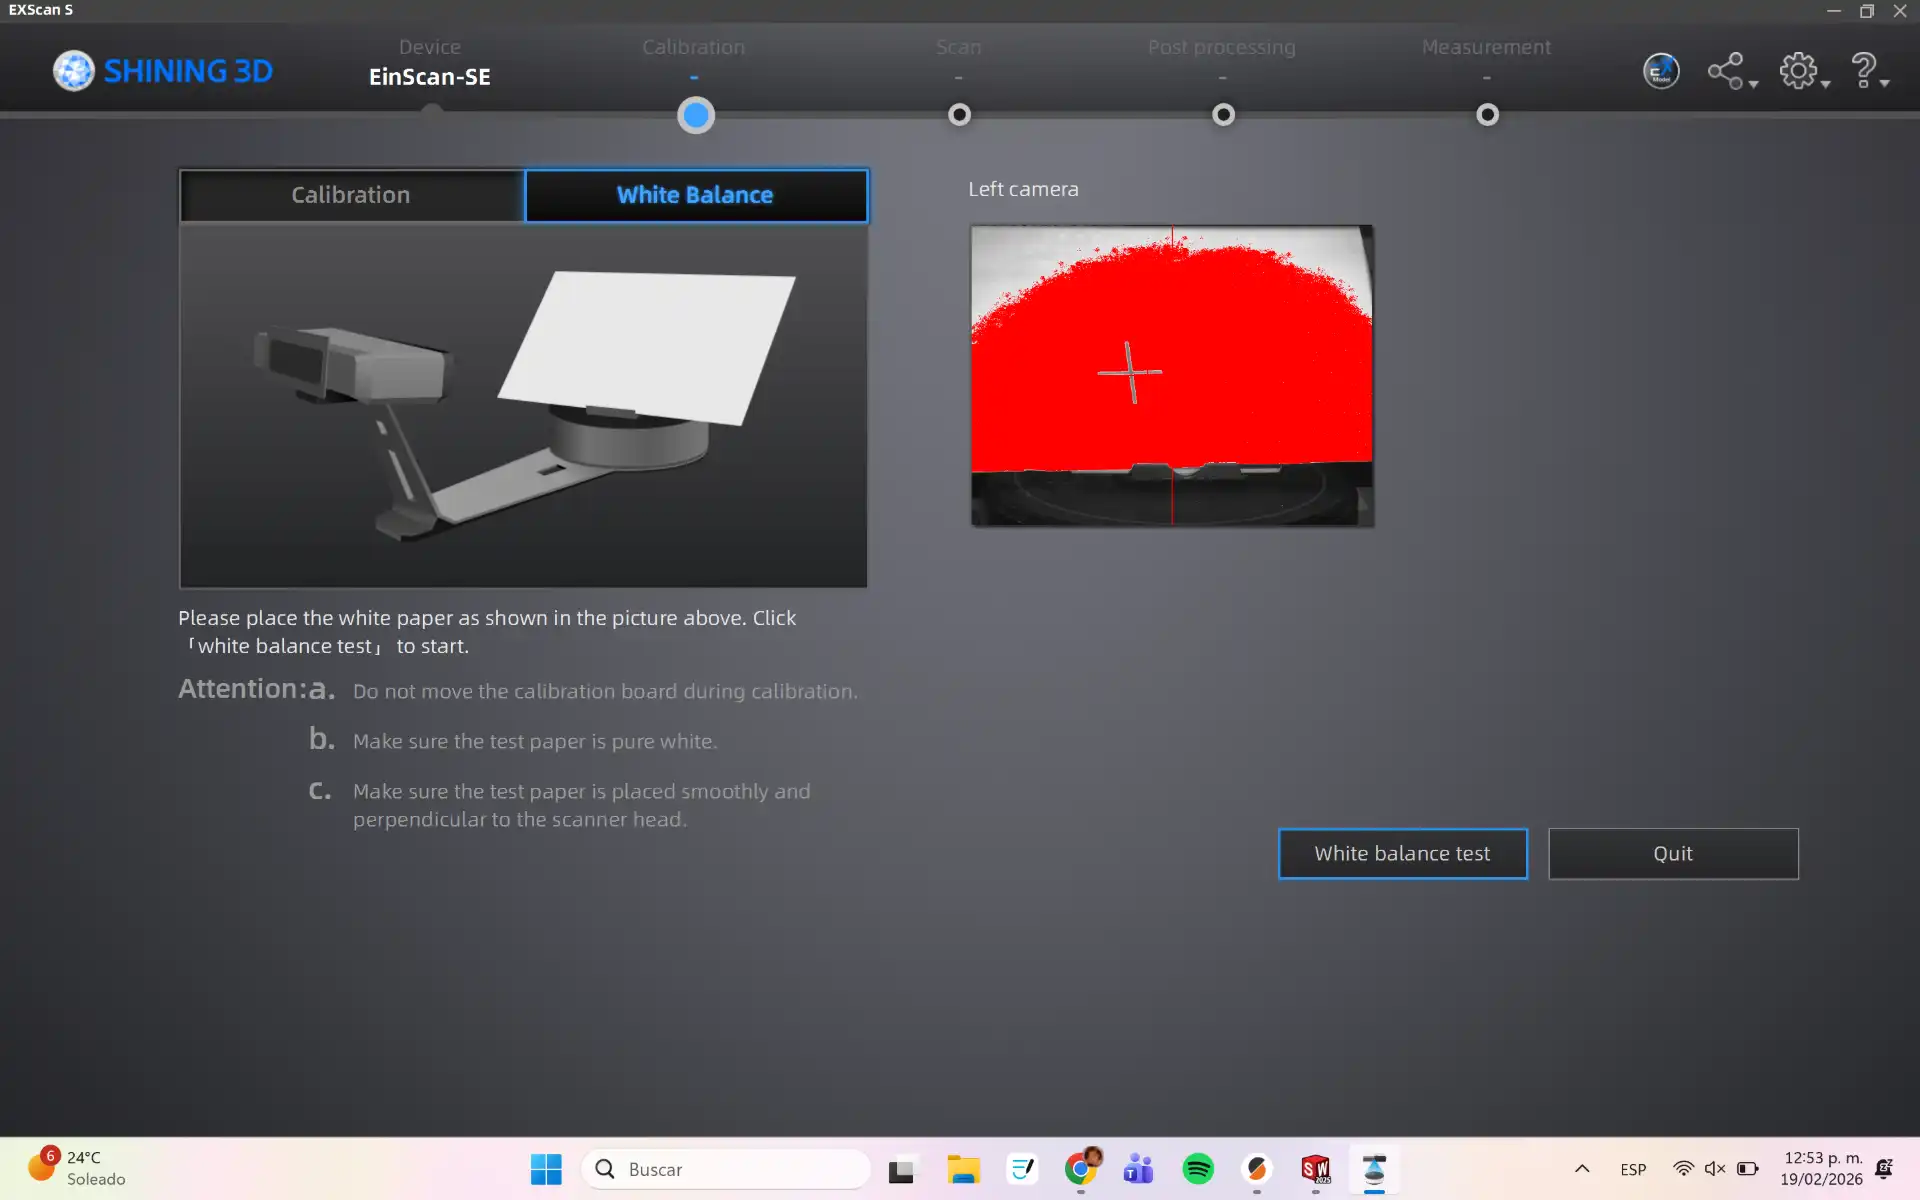Click the White balance test button
This screenshot has width=1920, height=1200.
1402,853
